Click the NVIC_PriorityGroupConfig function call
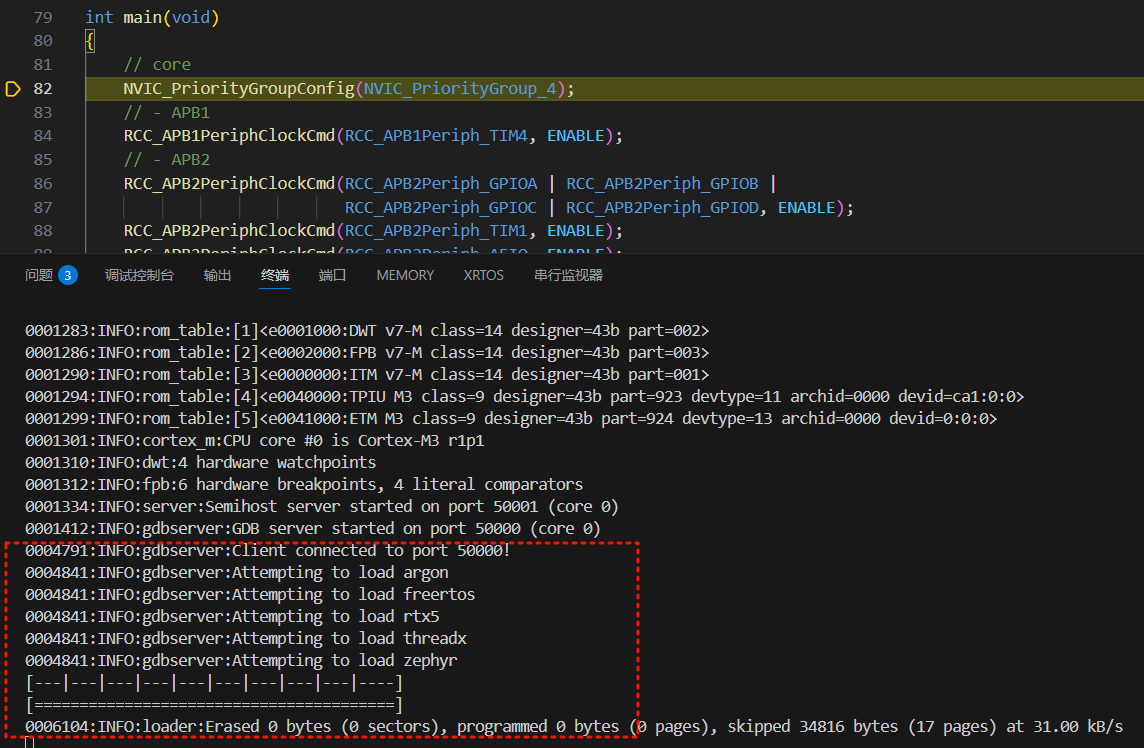 coord(238,89)
